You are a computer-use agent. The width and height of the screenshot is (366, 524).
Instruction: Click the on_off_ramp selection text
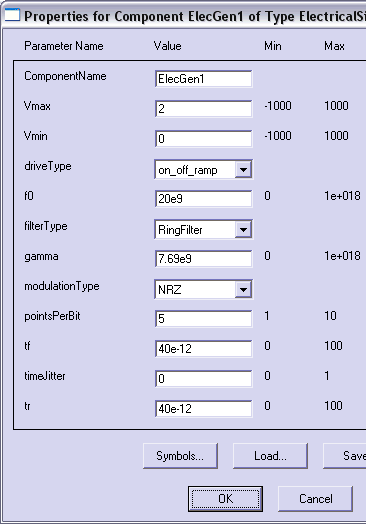click(188, 170)
